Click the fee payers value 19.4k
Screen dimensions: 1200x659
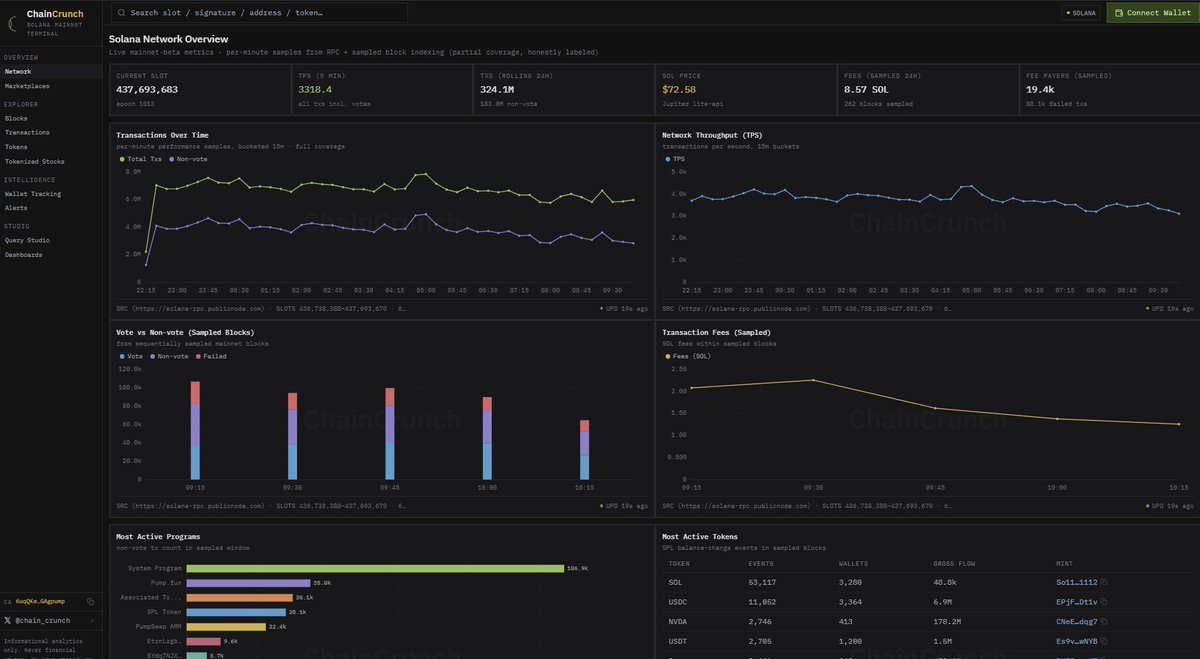click(1040, 89)
